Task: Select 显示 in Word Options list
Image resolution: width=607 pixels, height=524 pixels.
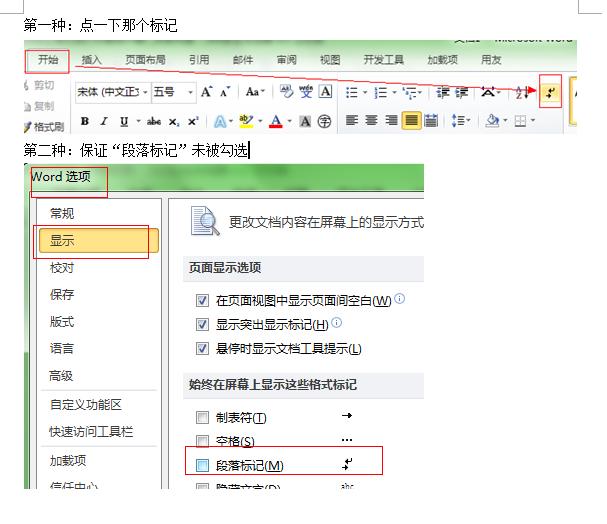Action: 99,241
